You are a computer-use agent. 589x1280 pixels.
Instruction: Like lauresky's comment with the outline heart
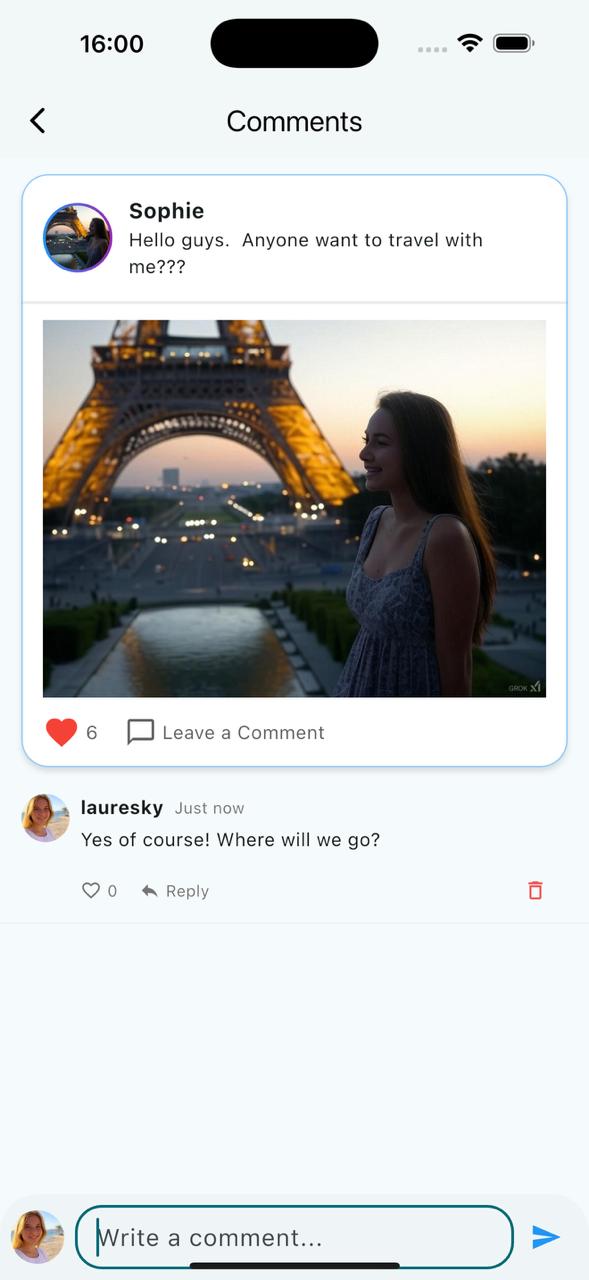click(91, 890)
